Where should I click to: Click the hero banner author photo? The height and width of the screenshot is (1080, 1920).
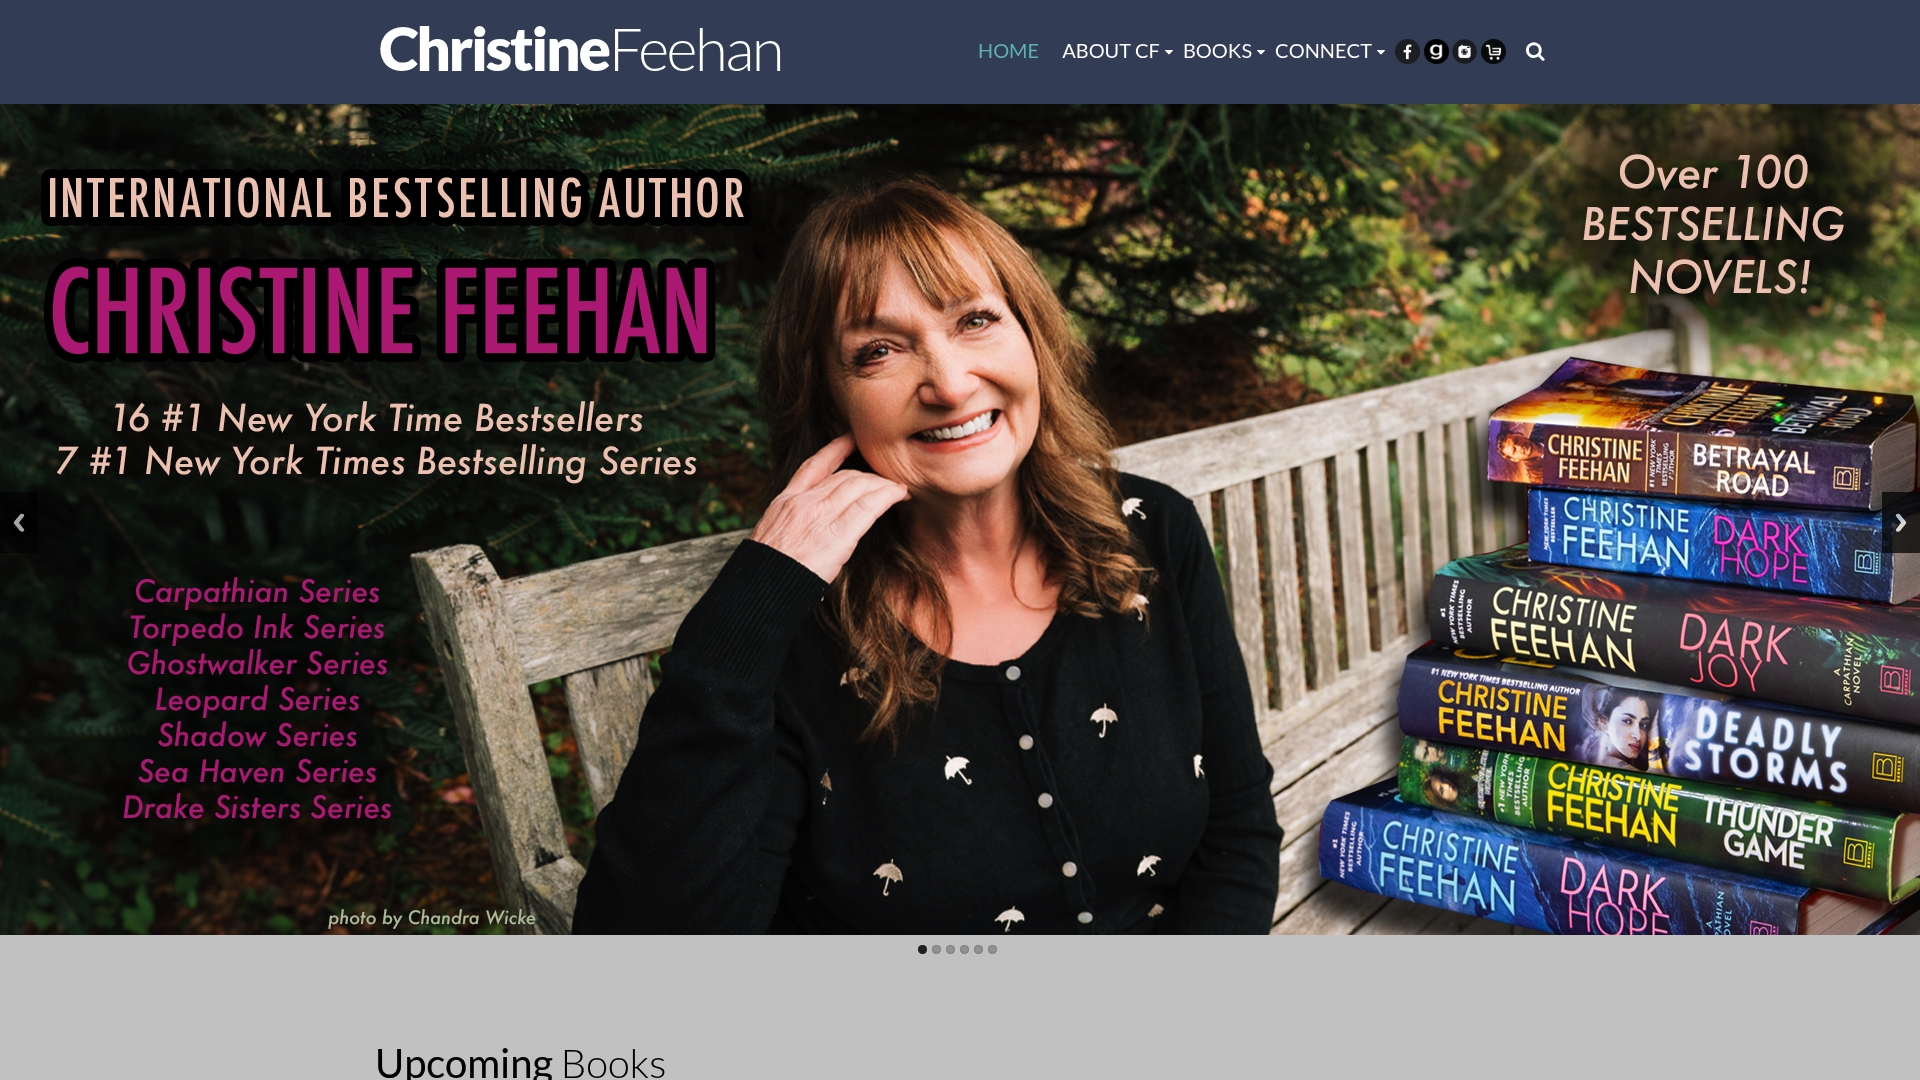click(x=960, y=519)
